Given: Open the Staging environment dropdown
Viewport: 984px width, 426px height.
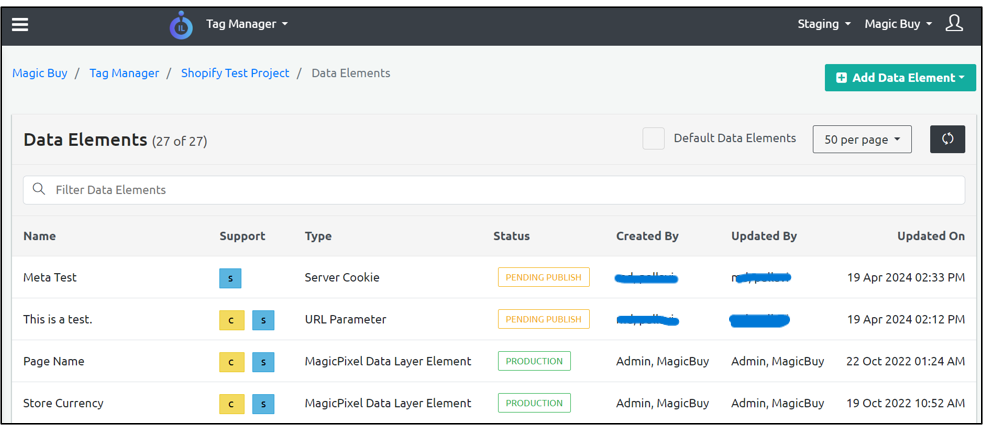Looking at the screenshot, I should point(824,24).
